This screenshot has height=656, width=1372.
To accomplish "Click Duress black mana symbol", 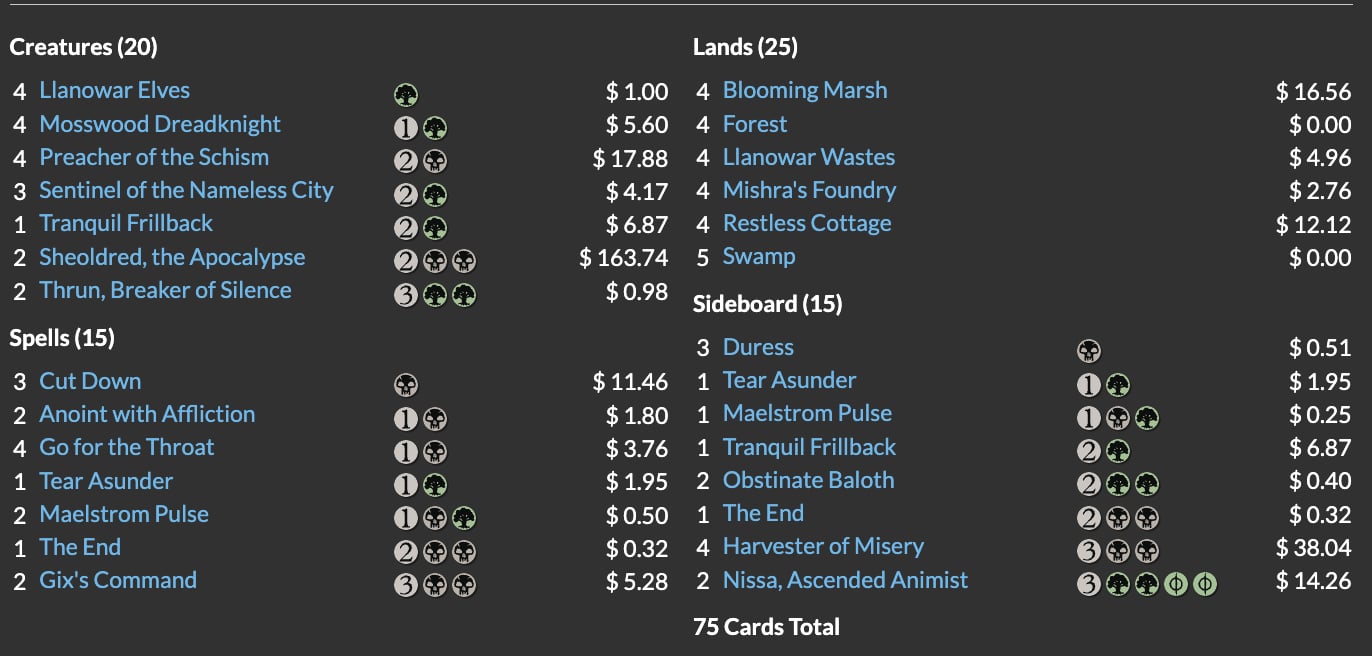I will click(x=1089, y=350).
